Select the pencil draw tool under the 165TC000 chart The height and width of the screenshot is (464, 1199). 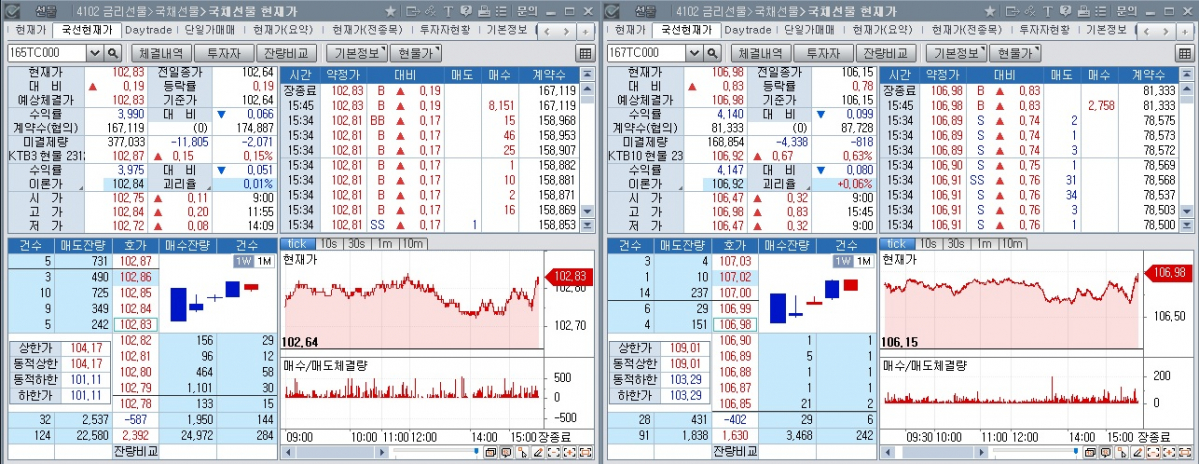538,453
